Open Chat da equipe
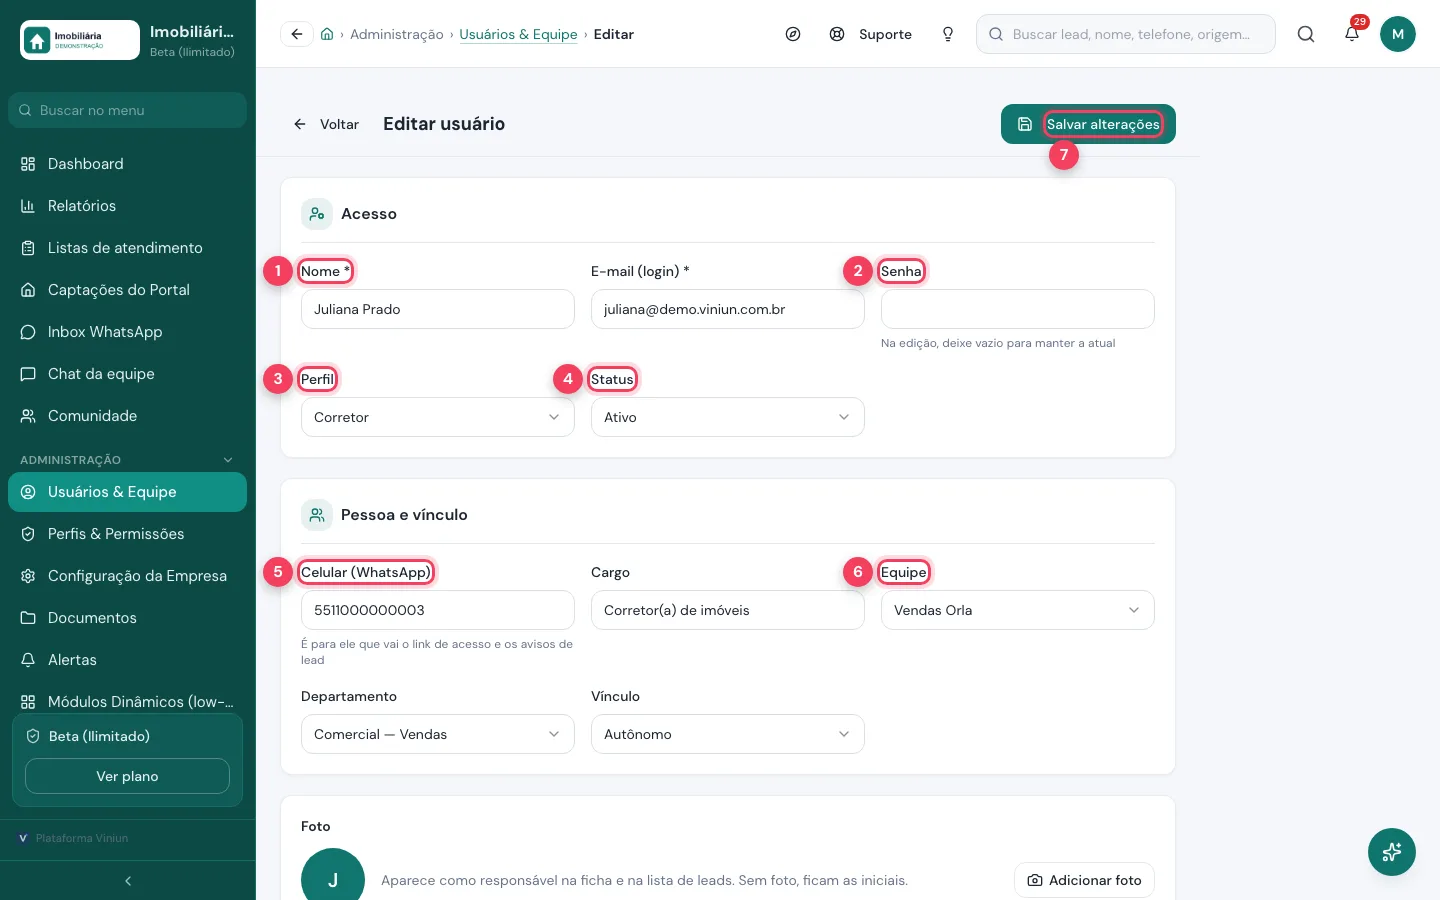1440x900 pixels. pyautogui.click(x=127, y=374)
